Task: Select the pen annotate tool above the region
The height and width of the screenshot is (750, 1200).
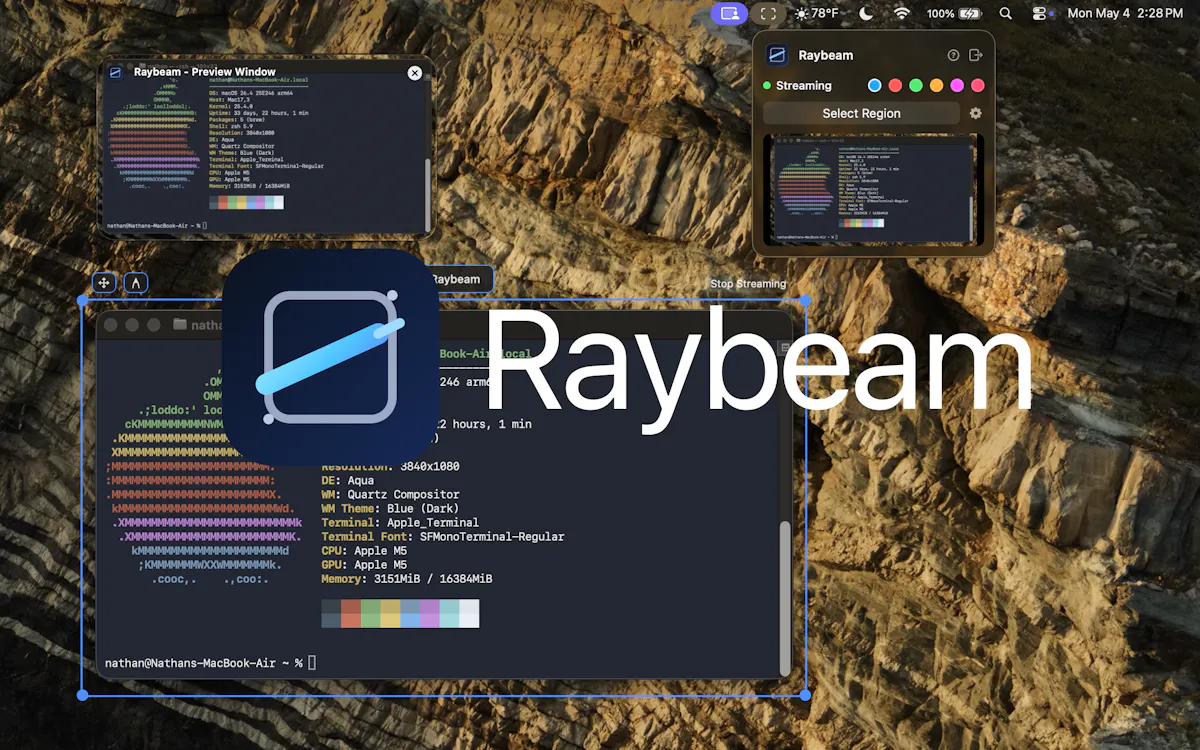Action: 135,283
